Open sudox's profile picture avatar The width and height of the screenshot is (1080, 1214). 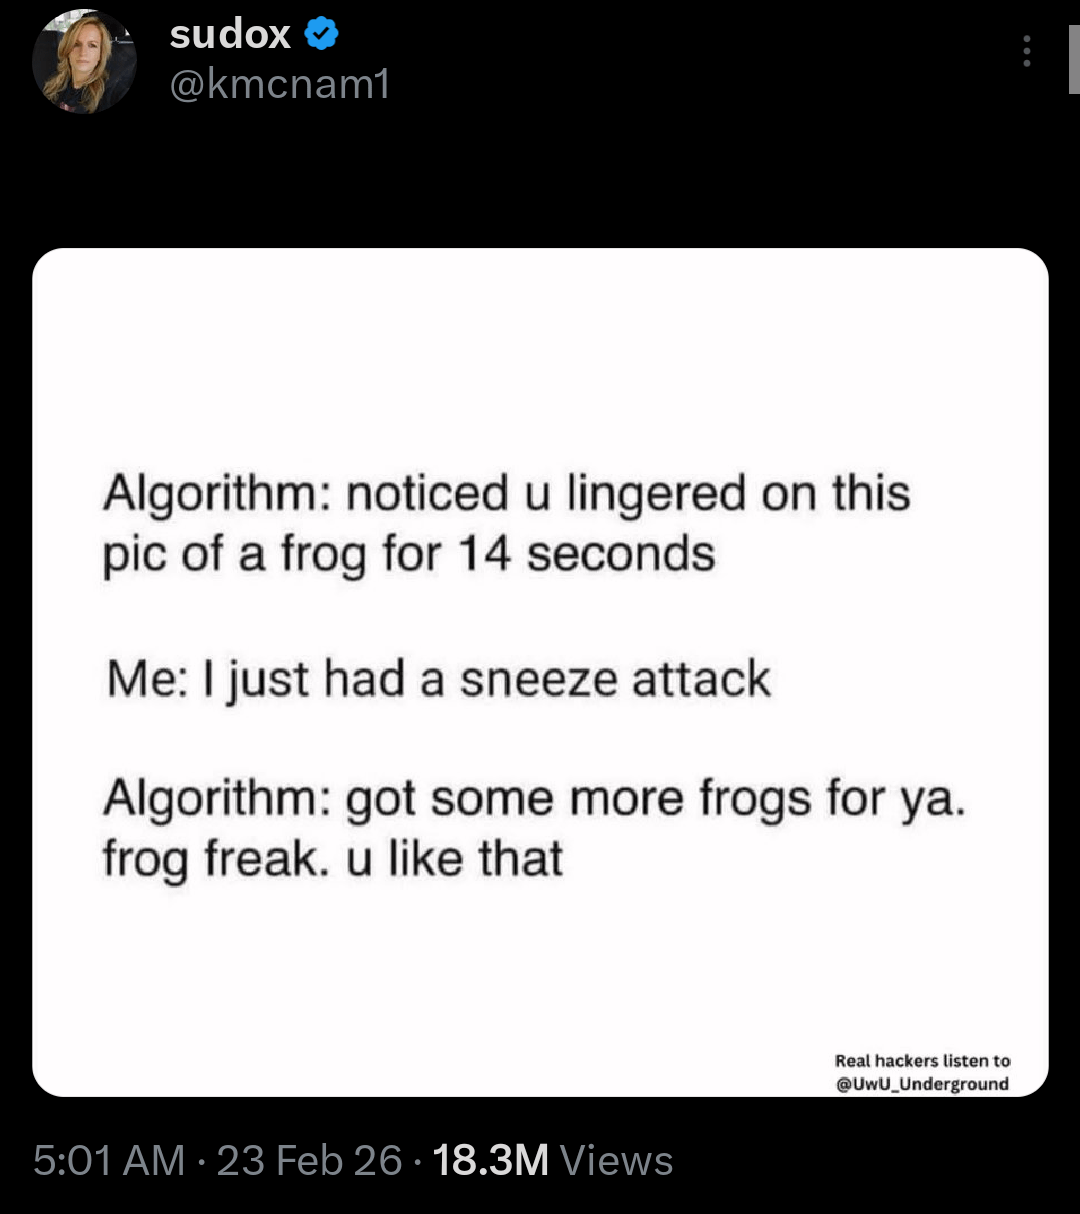point(84,62)
